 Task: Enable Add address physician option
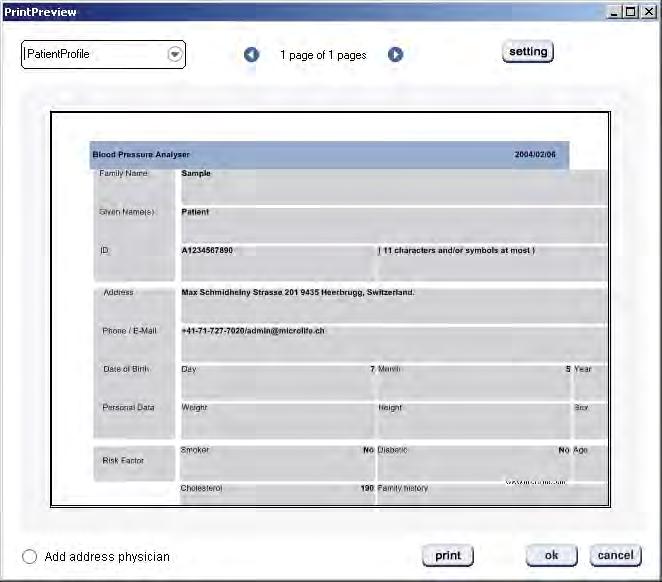click(x=30, y=556)
